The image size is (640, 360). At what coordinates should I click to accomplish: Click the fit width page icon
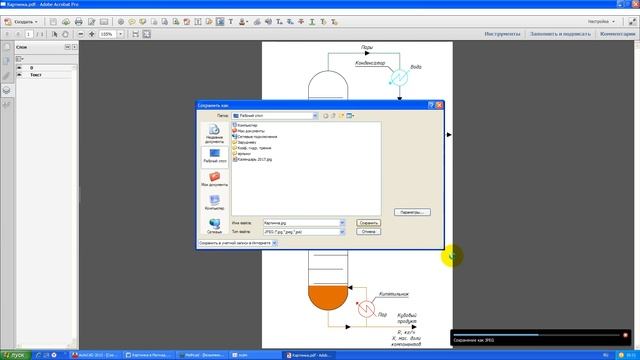tap(136, 34)
